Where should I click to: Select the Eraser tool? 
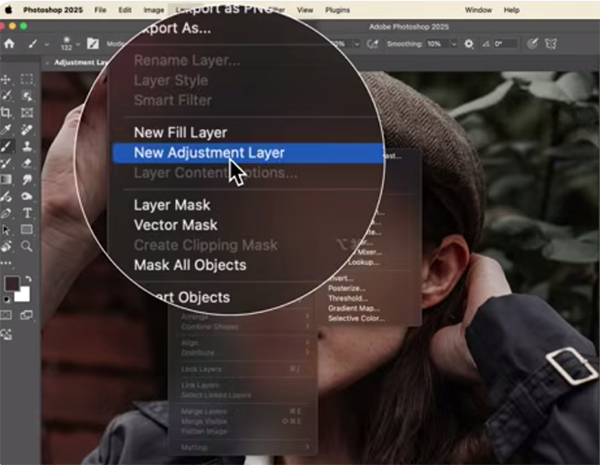27,163
